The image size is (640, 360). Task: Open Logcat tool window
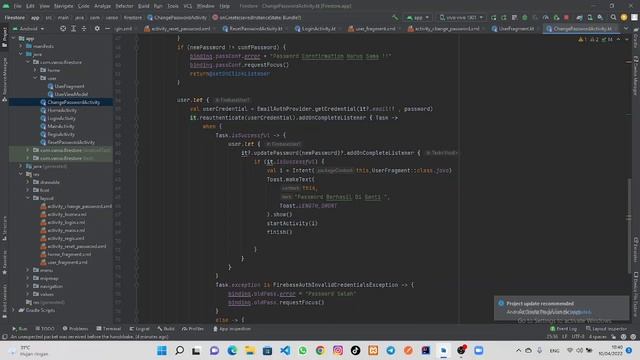(139, 329)
